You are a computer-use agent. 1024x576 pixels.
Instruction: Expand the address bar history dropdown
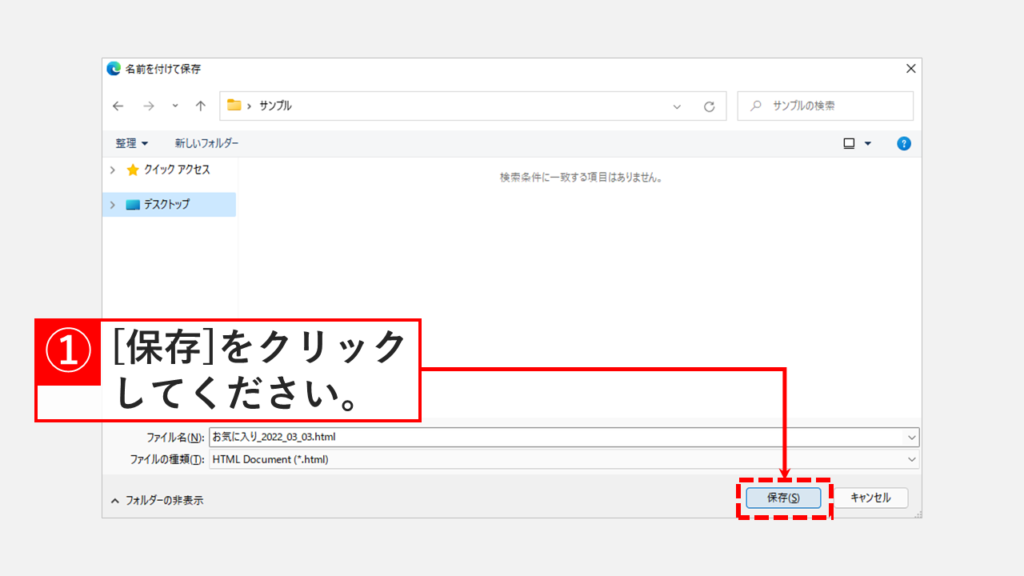pyautogui.click(x=677, y=106)
